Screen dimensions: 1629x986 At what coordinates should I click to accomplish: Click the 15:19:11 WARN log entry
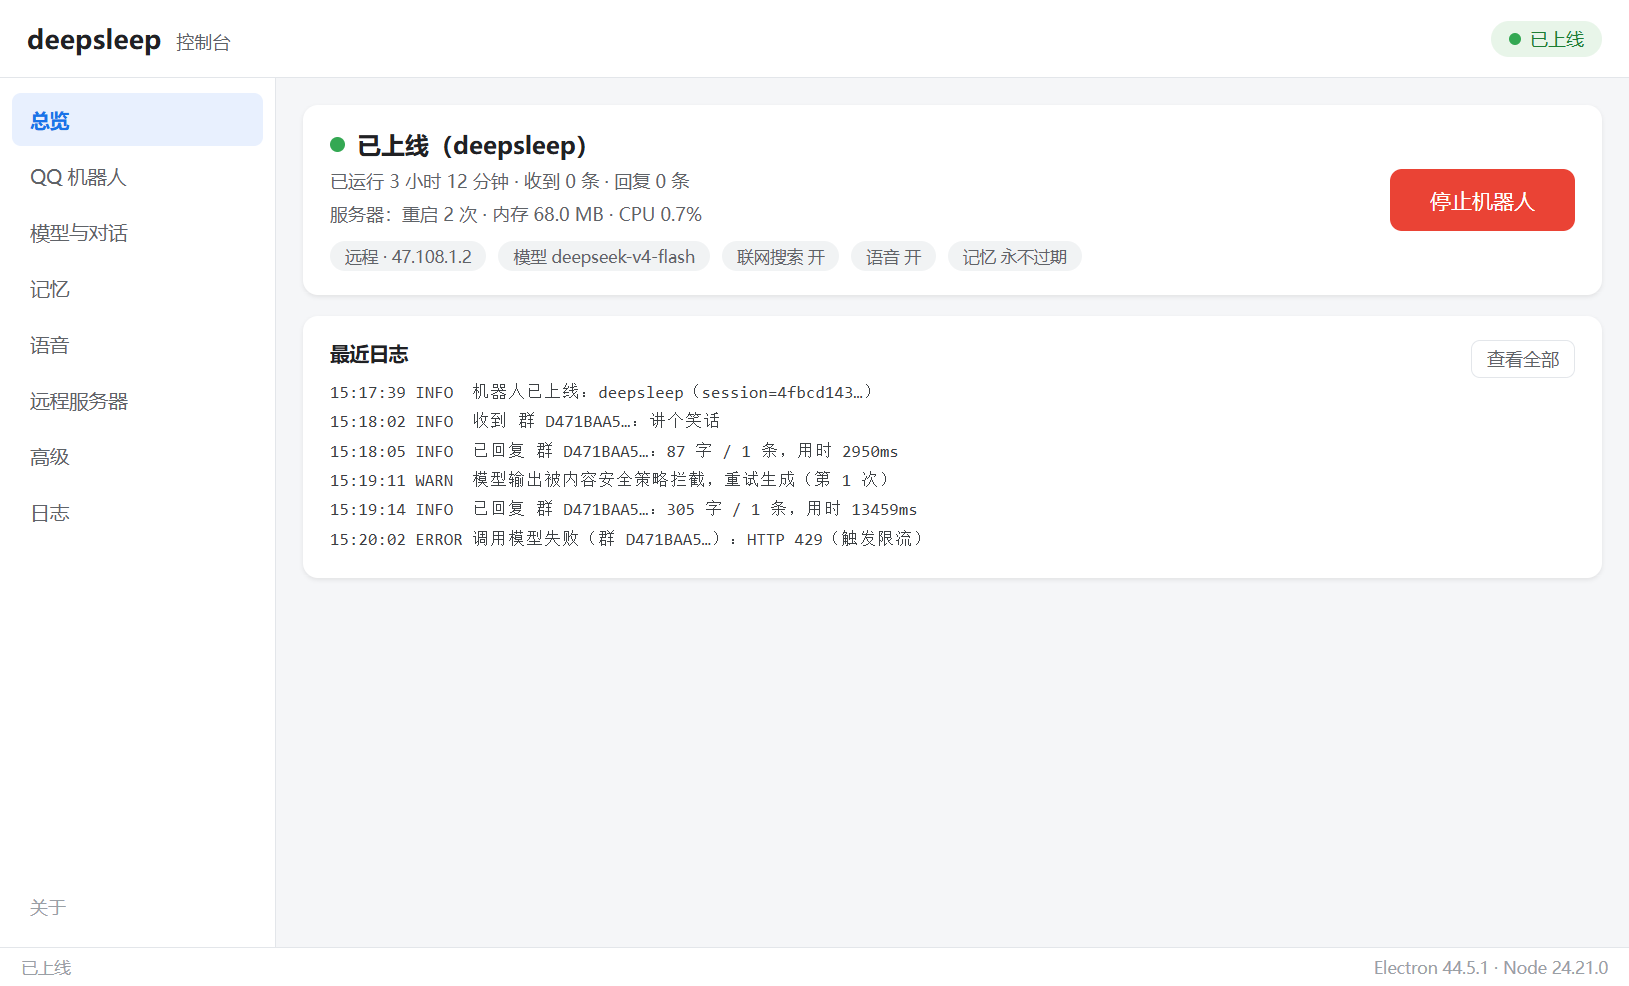(x=610, y=480)
